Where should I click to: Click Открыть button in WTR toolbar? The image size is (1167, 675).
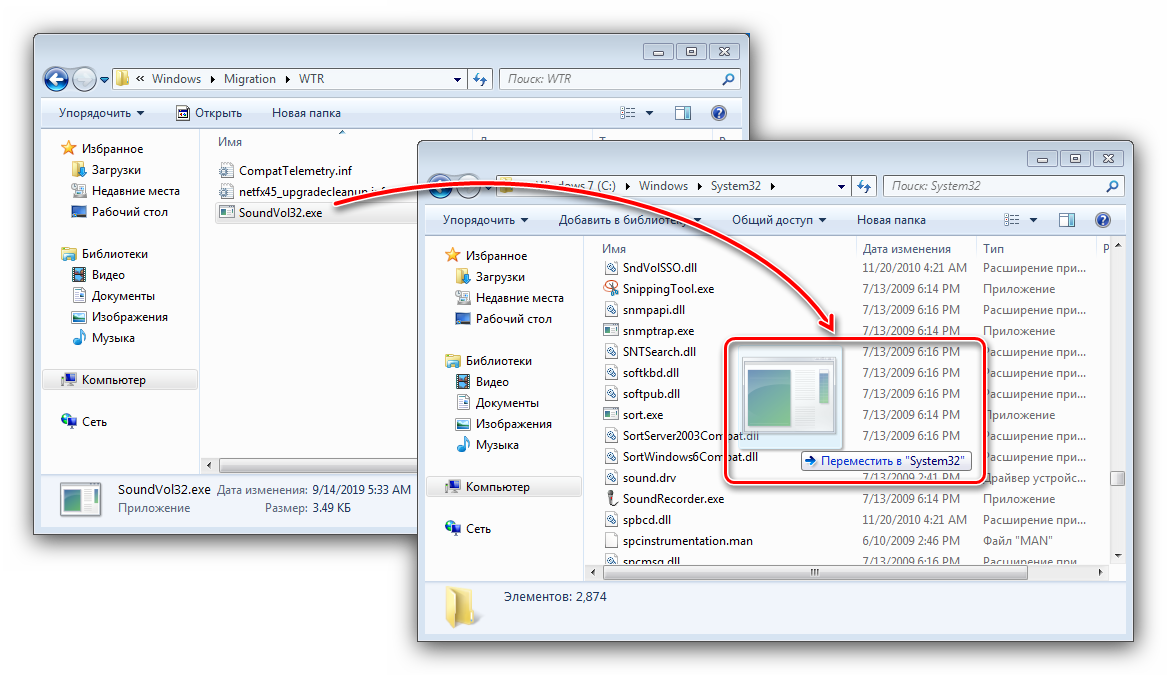coord(209,113)
